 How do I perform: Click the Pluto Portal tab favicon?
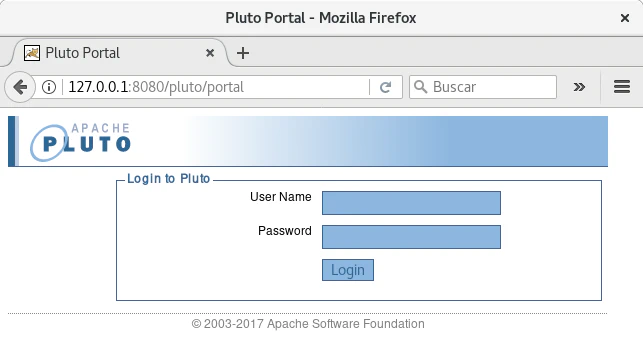tap(32, 53)
